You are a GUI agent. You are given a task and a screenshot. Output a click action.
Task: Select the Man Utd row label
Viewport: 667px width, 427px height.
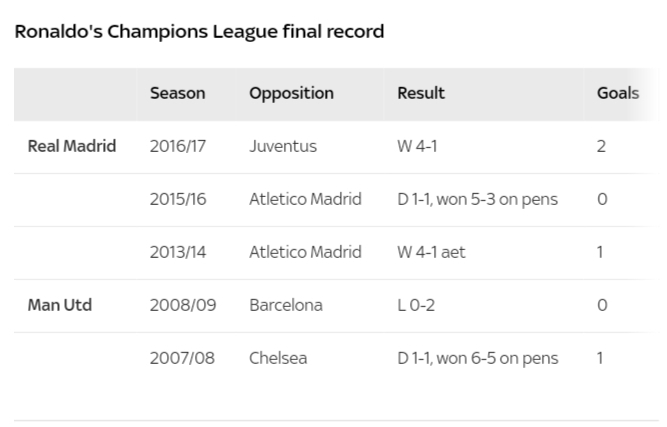[x=60, y=305]
